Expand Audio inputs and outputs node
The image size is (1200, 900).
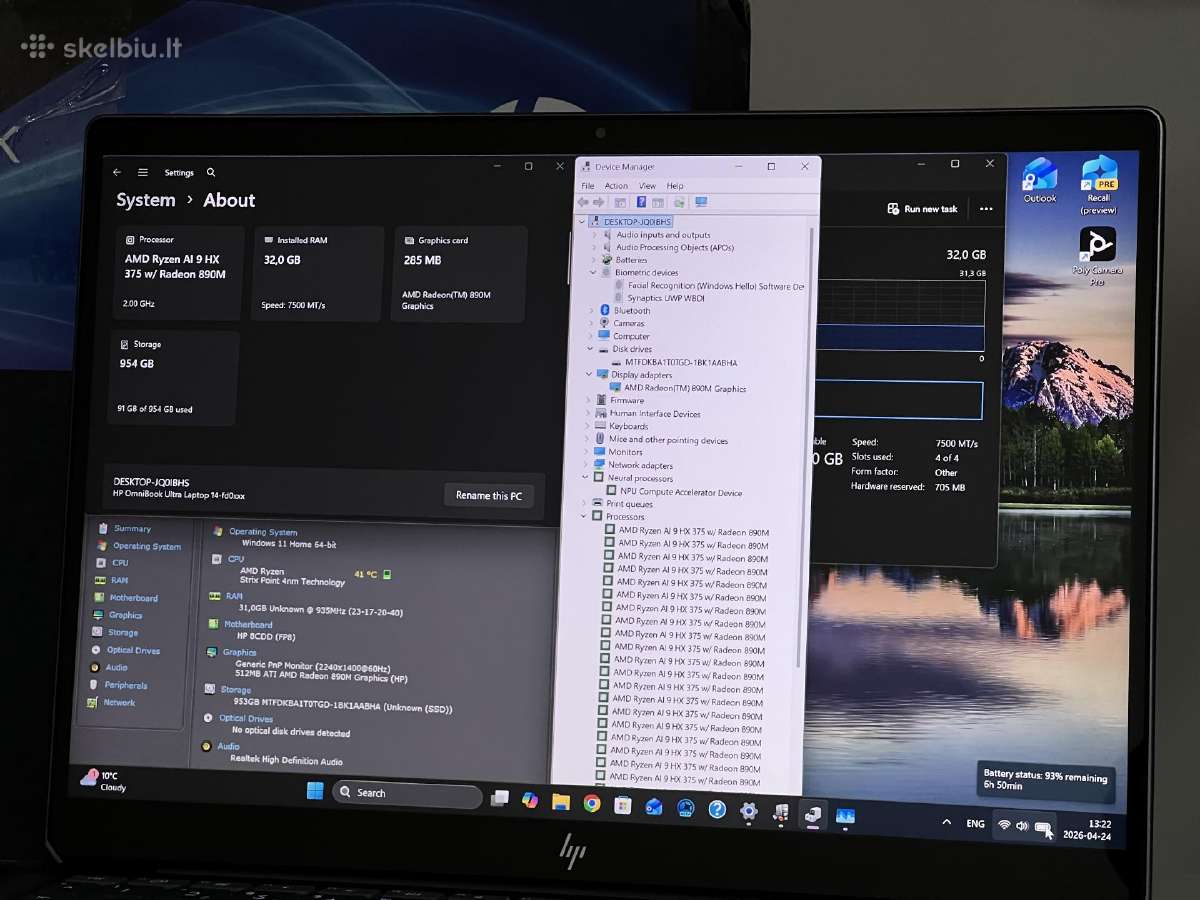point(594,235)
